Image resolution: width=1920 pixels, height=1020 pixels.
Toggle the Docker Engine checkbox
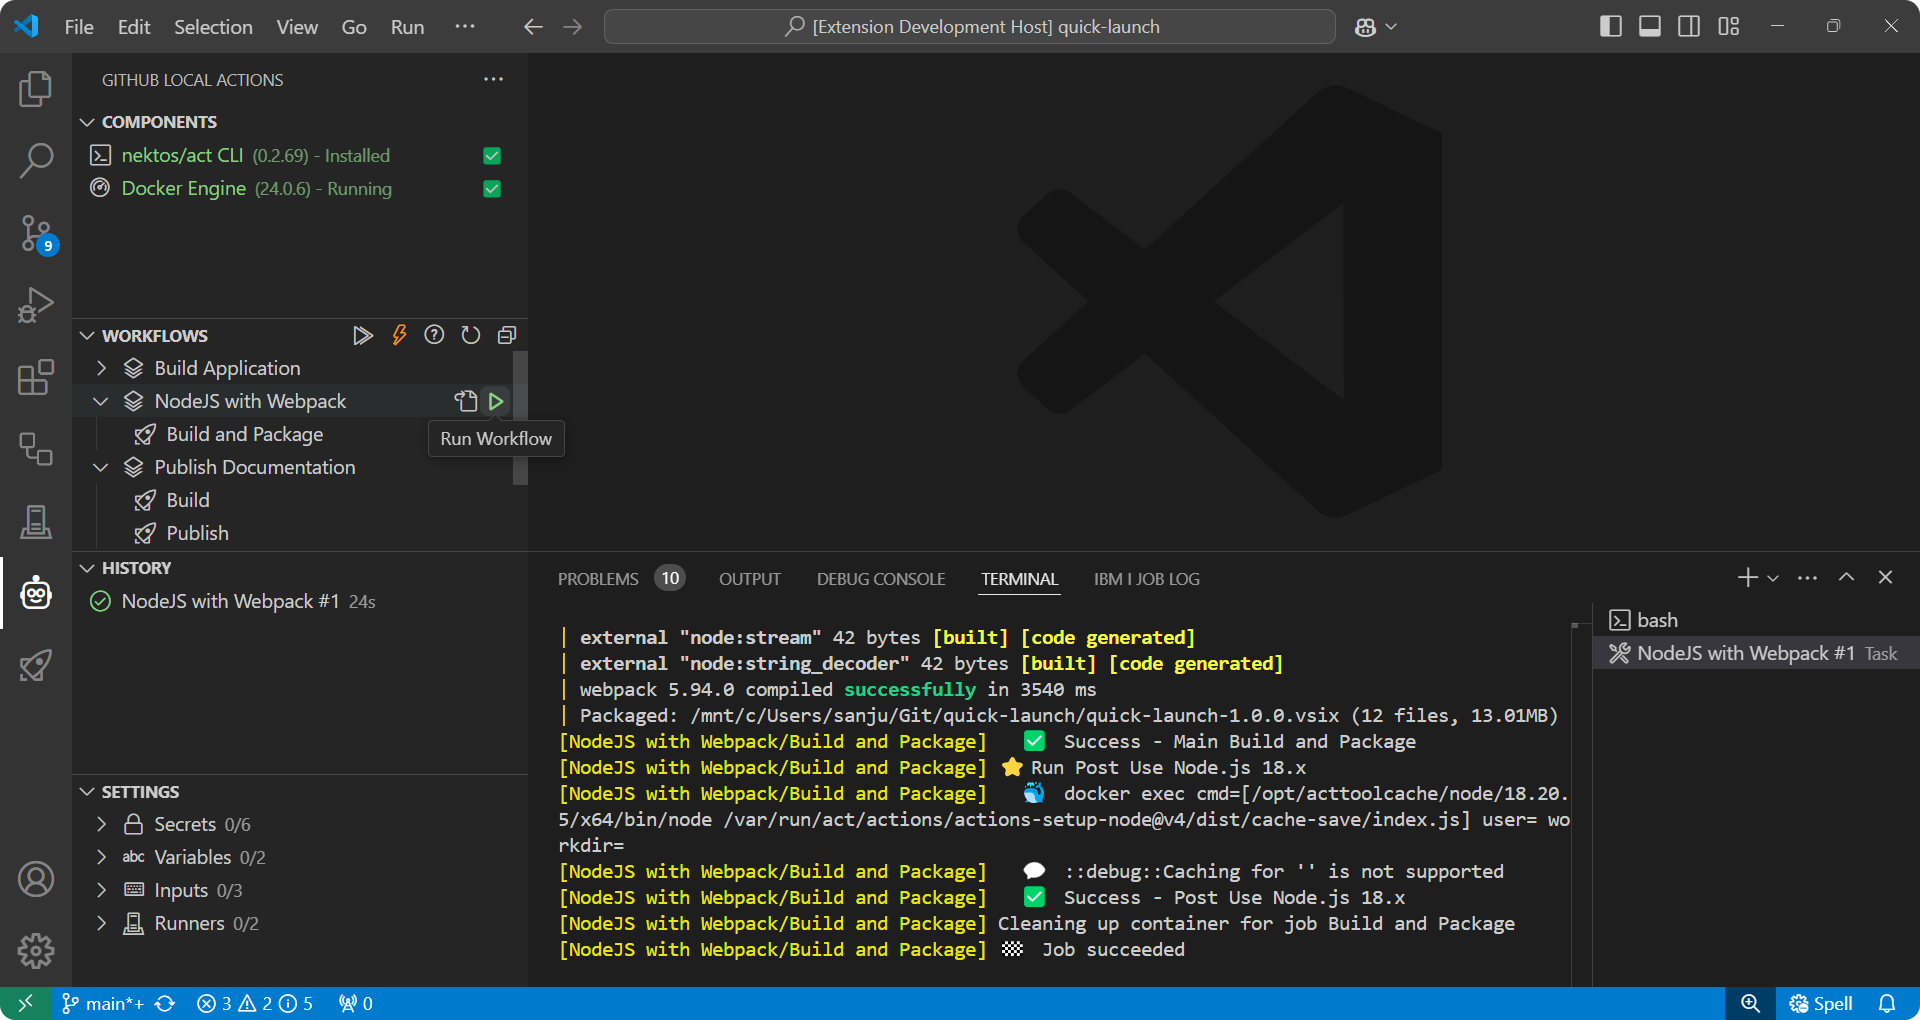click(x=491, y=188)
